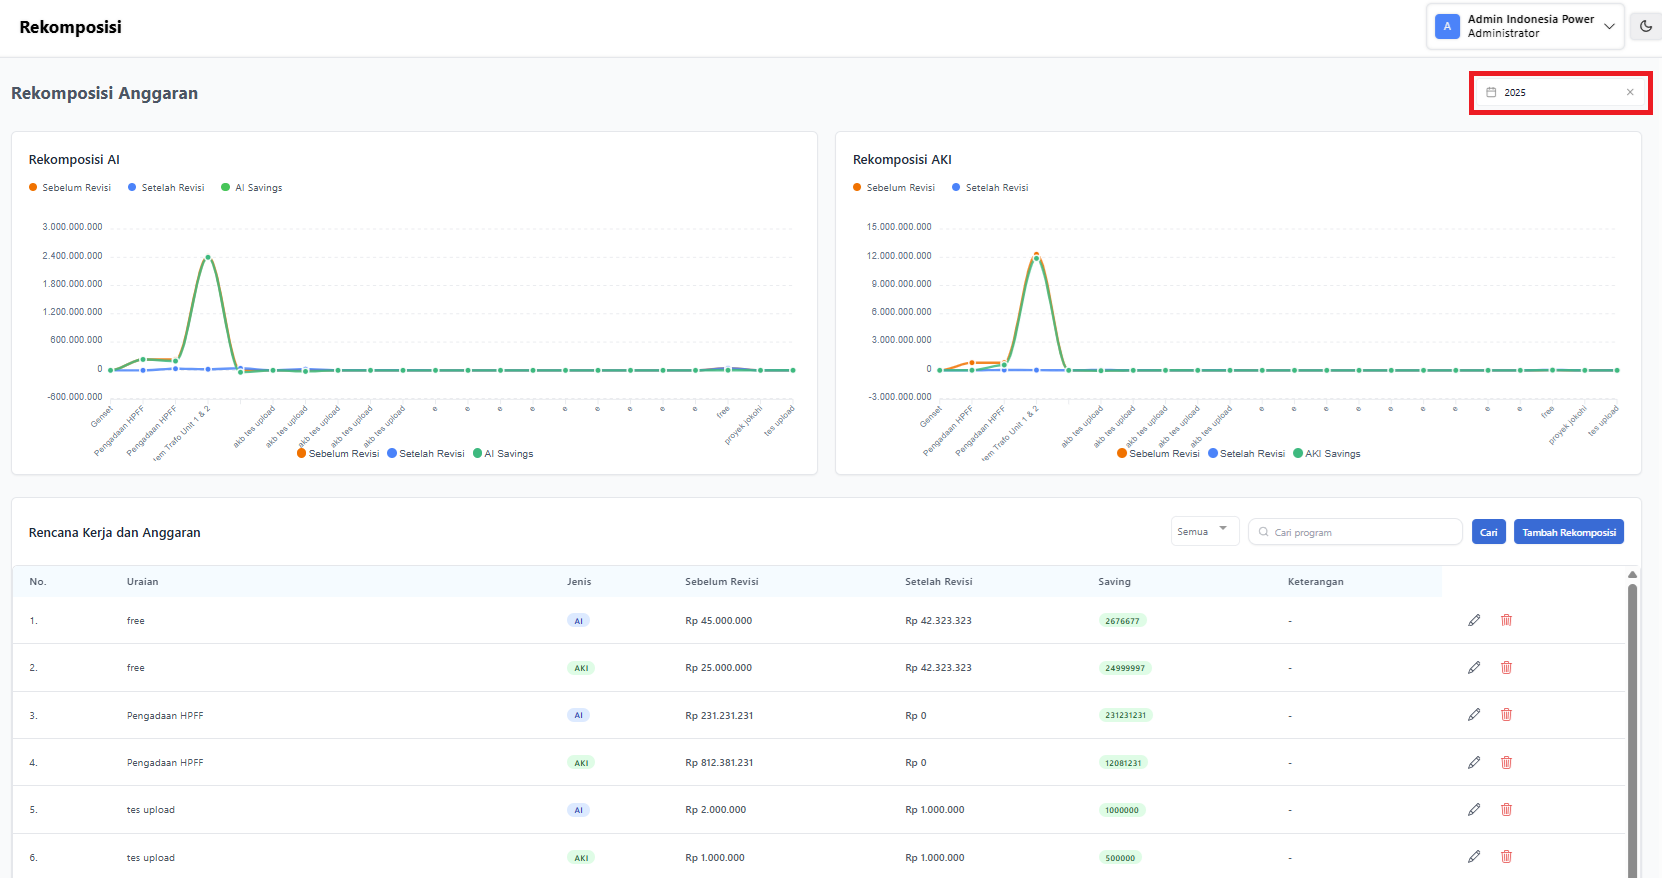This screenshot has width=1662, height=878.
Task: Click the trash icon for row 4
Action: coord(1506,762)
